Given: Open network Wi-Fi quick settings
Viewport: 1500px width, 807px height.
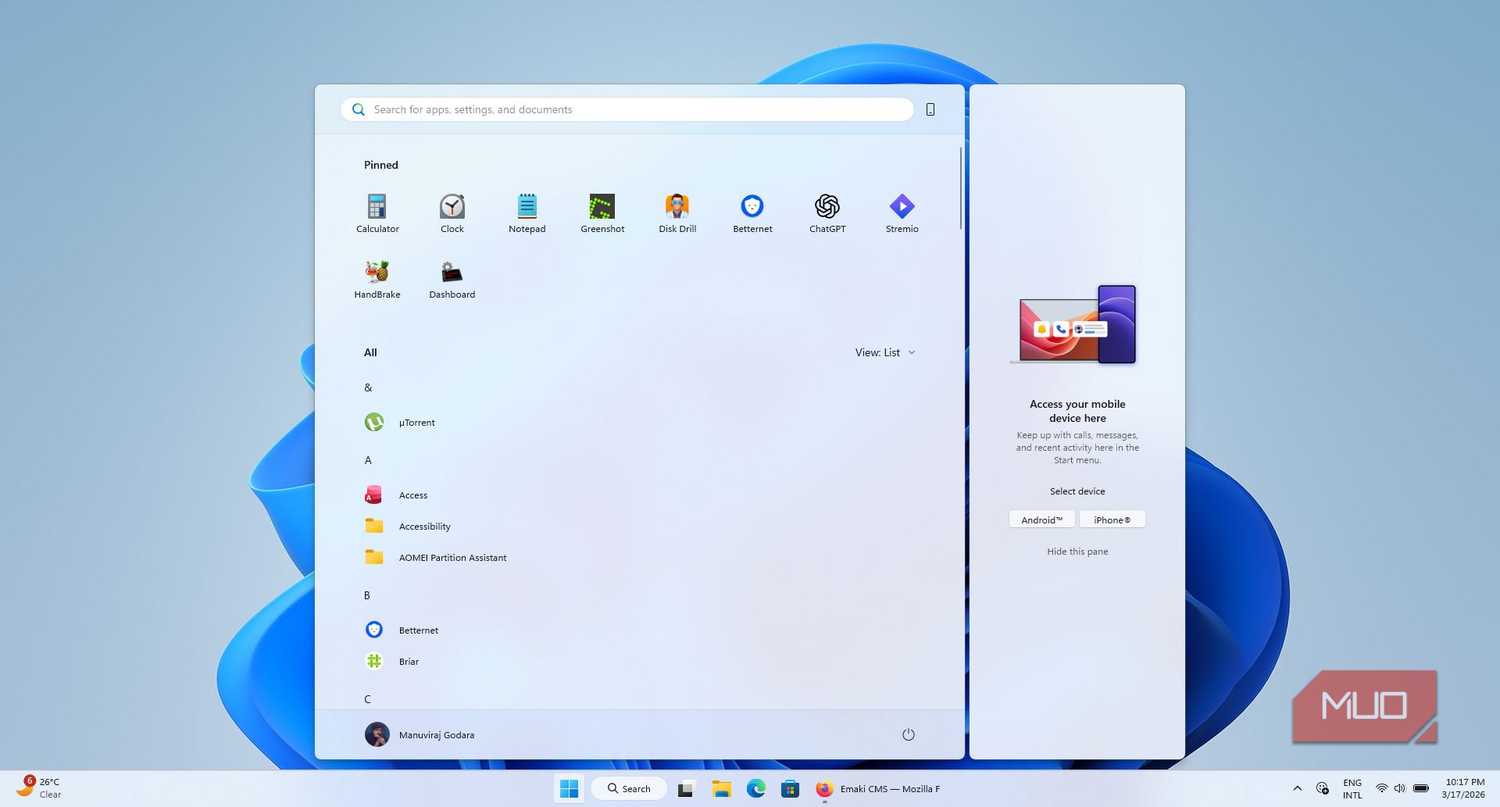Looking at the screenshot, I should point(1382,788).
